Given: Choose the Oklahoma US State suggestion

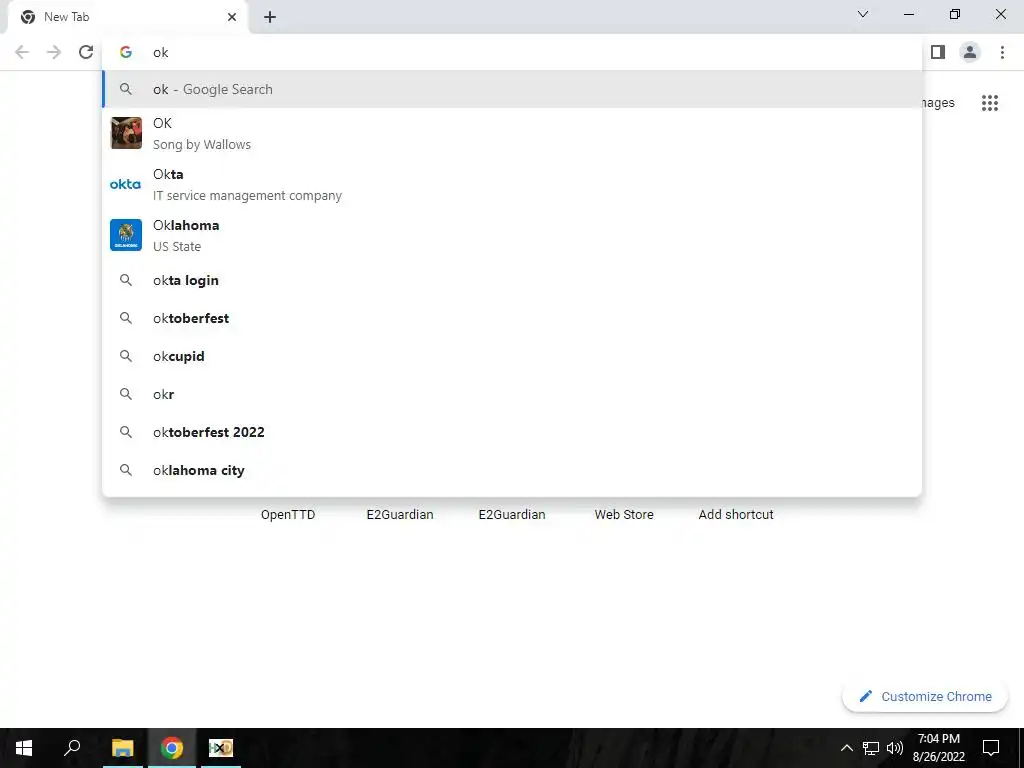Looking at the screenshot, I should [513, 235].
